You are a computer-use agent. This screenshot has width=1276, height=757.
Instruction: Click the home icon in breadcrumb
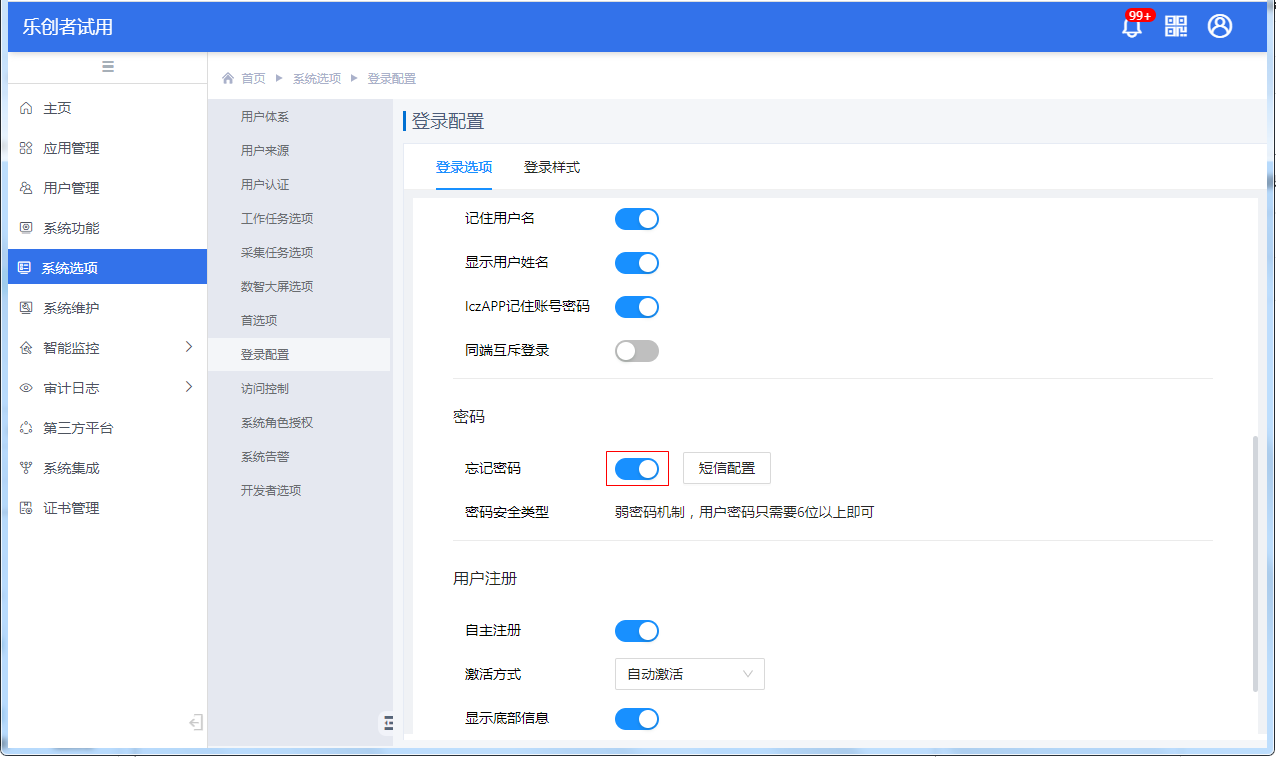[x=228, y=79]
